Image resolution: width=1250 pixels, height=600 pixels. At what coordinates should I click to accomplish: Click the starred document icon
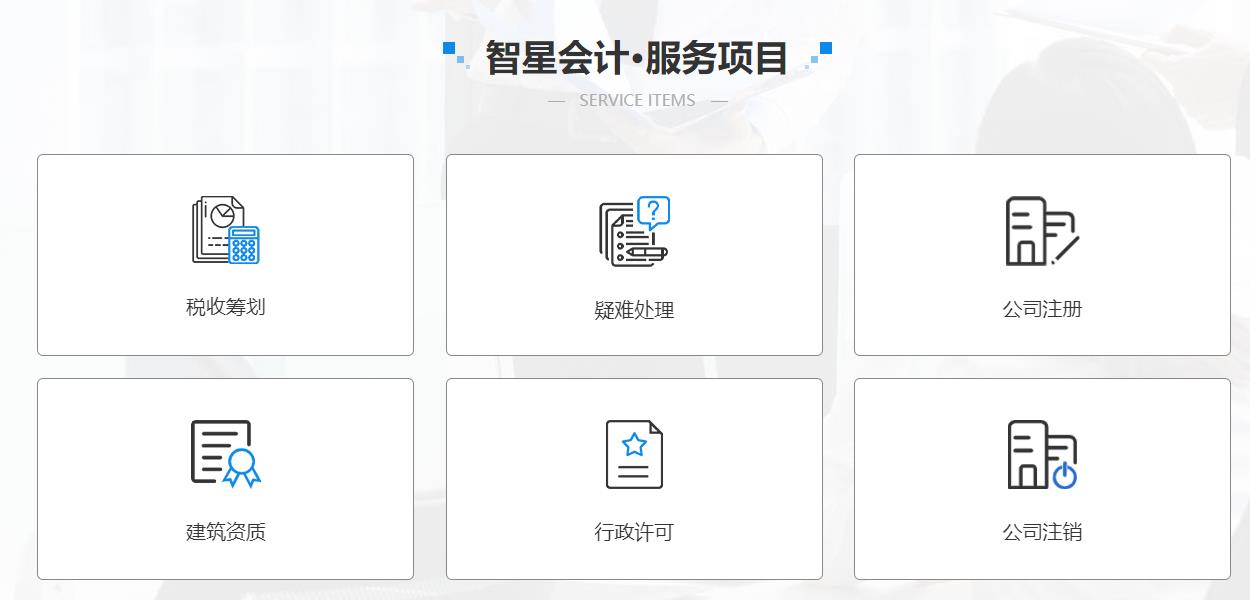[634, 454]
